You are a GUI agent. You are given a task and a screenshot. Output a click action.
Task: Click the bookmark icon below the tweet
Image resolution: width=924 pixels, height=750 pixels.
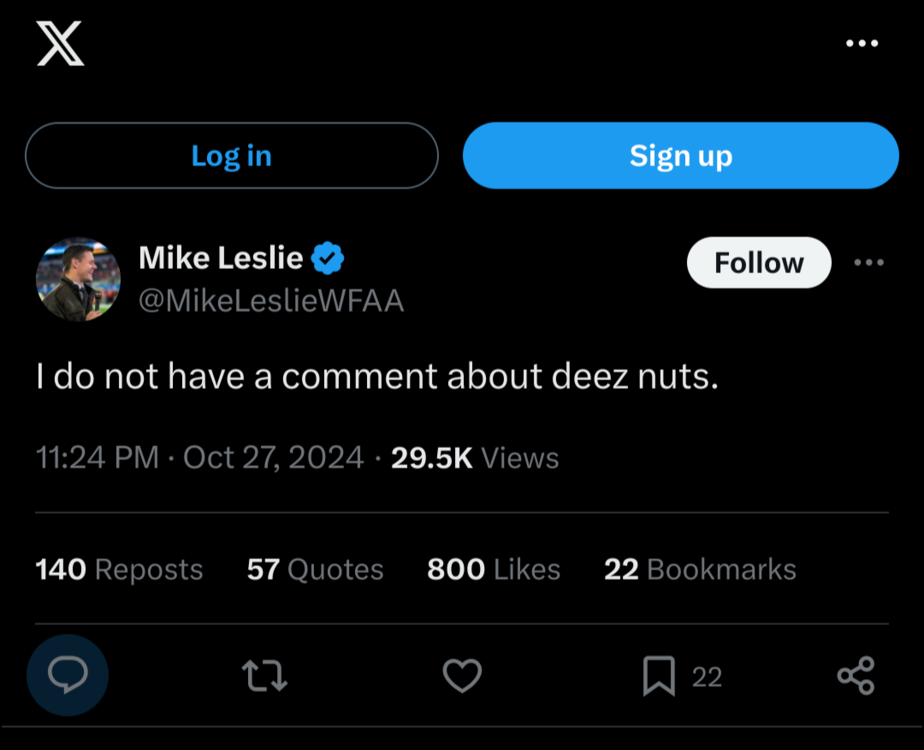tap(658, 675)
